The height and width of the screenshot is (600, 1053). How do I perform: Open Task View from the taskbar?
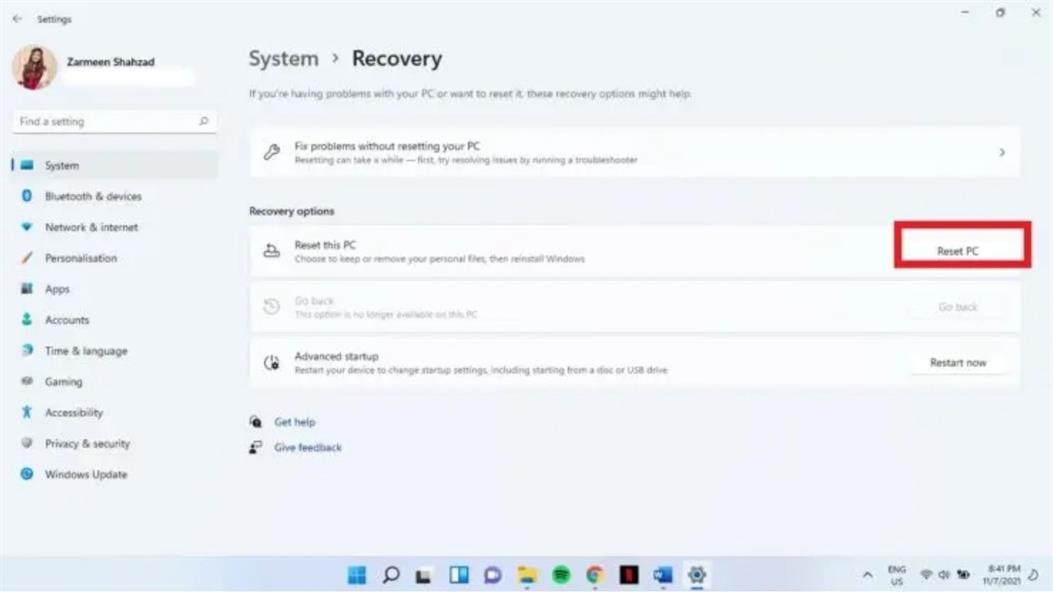pos(423,576)
